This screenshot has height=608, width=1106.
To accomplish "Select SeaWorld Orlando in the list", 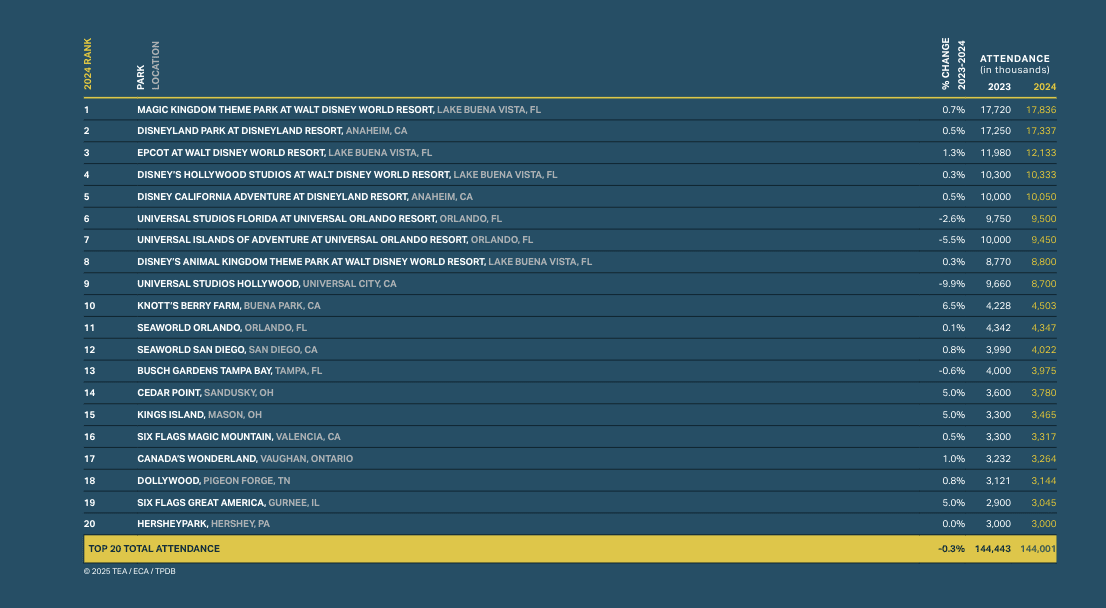I will [x=189, y=328].
